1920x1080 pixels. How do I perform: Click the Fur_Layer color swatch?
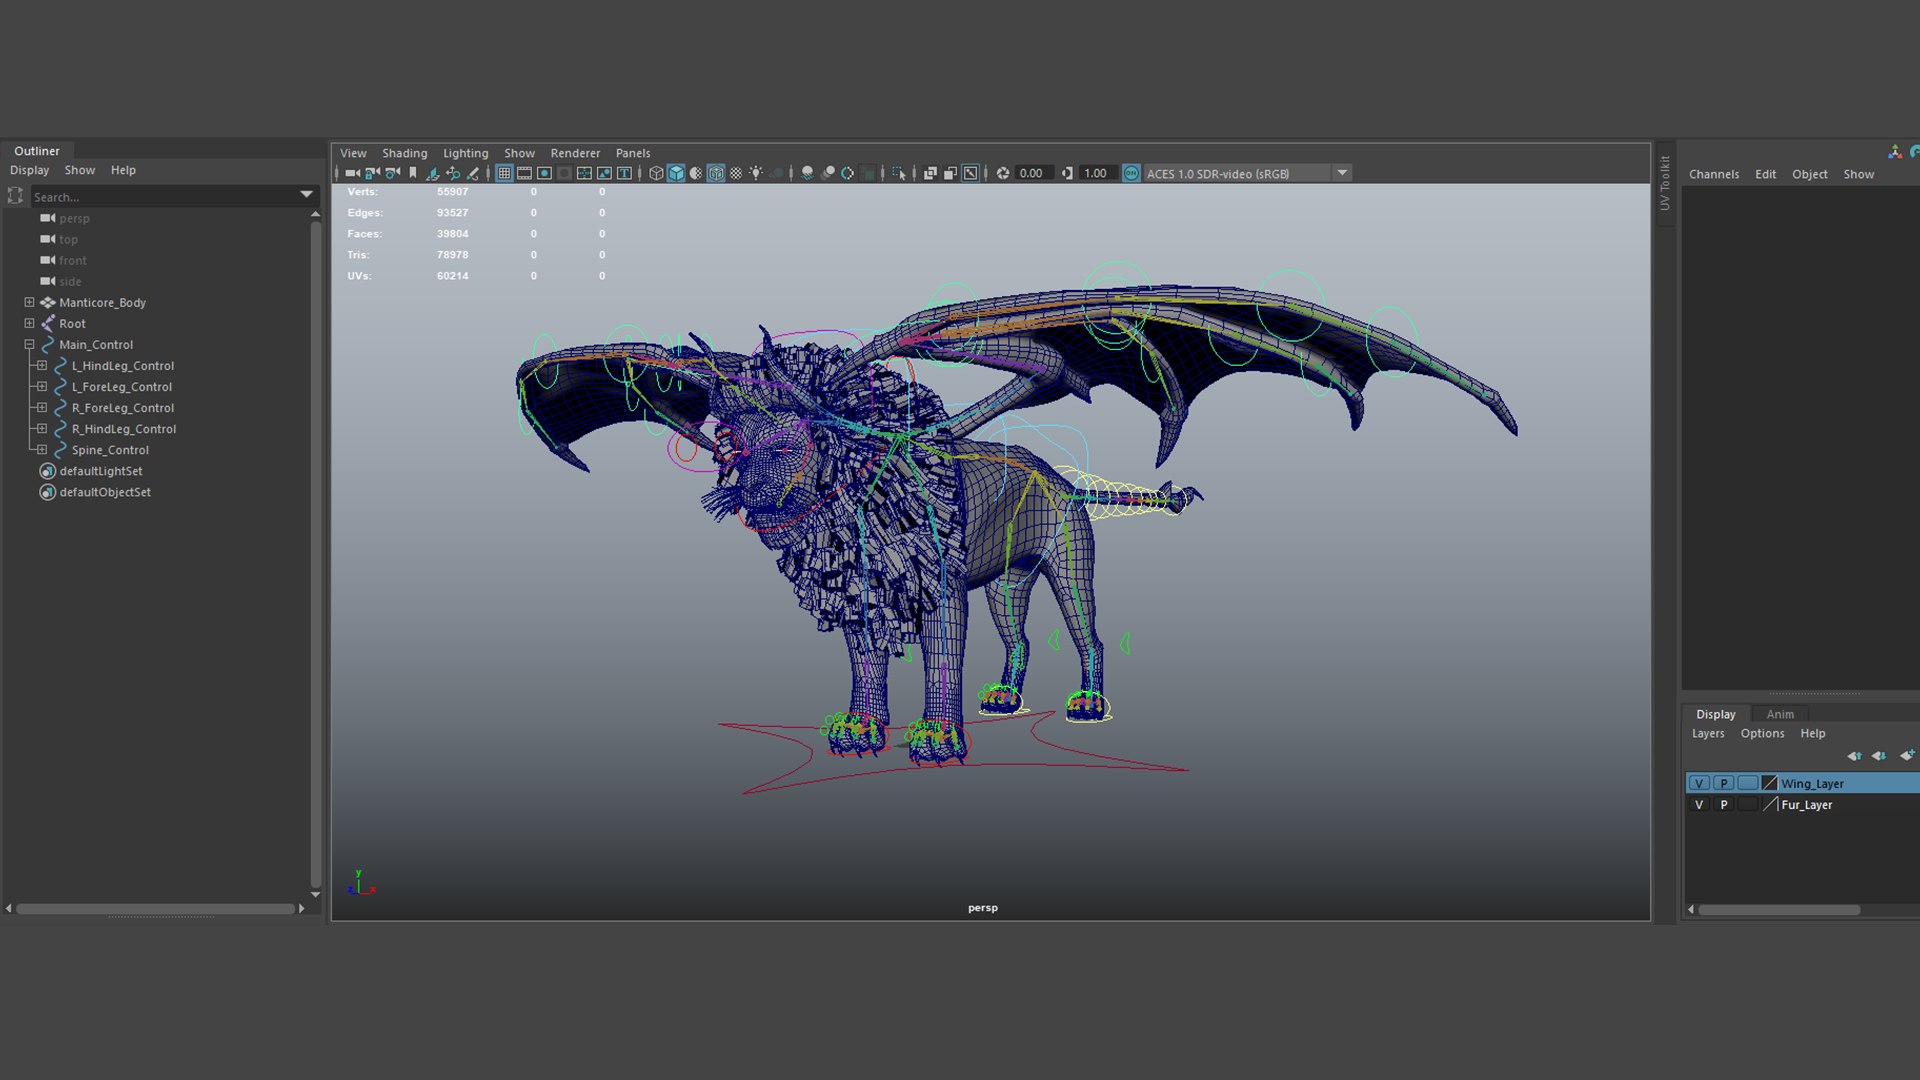click(1769, 804)
